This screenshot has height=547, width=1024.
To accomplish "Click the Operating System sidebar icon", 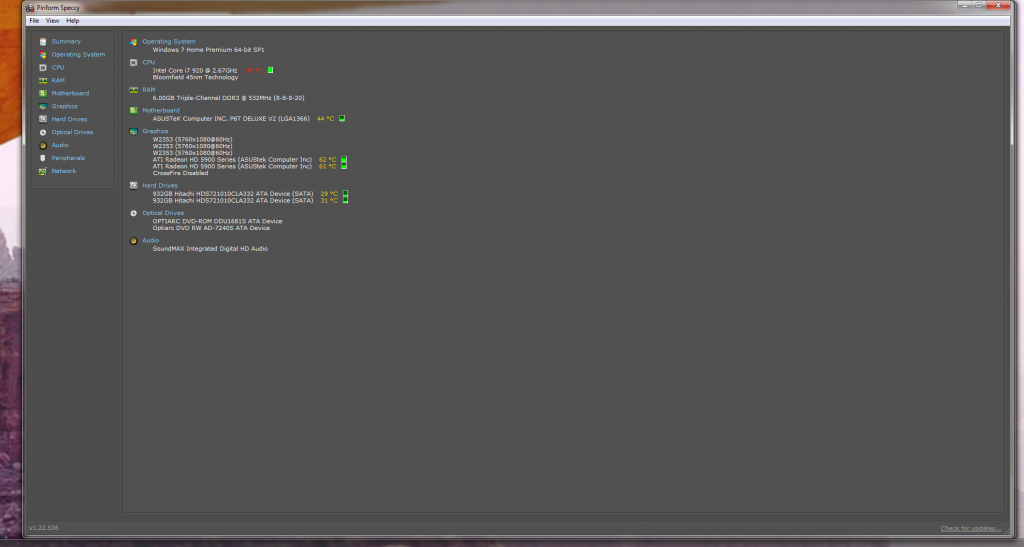I will (42, 55).
